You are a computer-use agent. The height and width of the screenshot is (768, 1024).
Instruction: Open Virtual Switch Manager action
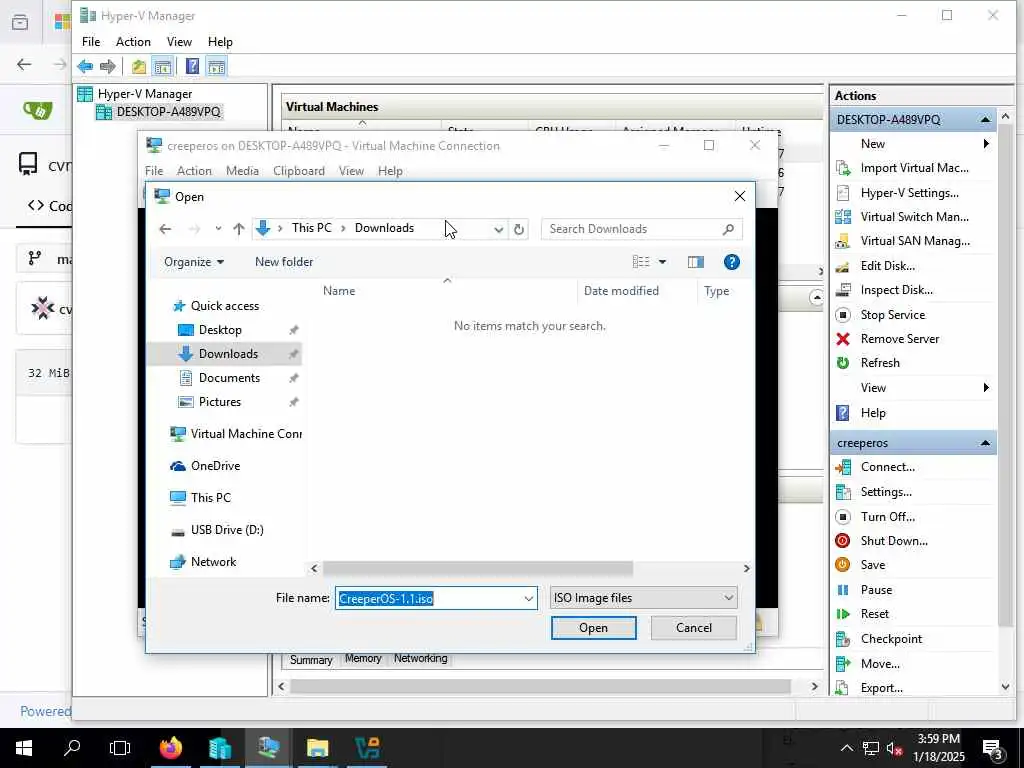(x=914, y=217)
